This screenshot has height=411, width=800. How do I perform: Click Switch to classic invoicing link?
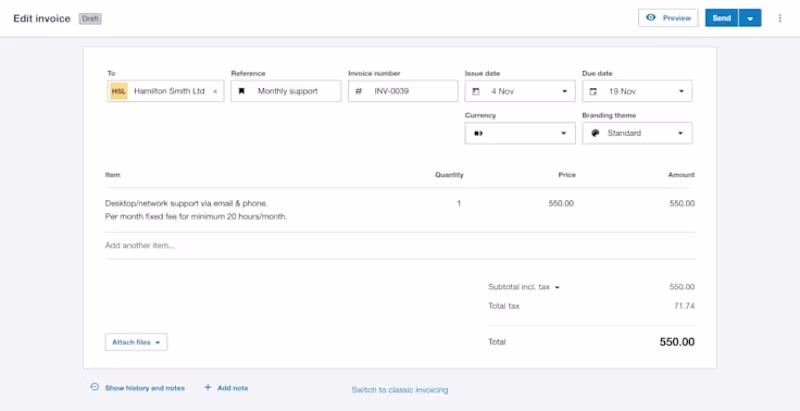[x=399, y=389]
